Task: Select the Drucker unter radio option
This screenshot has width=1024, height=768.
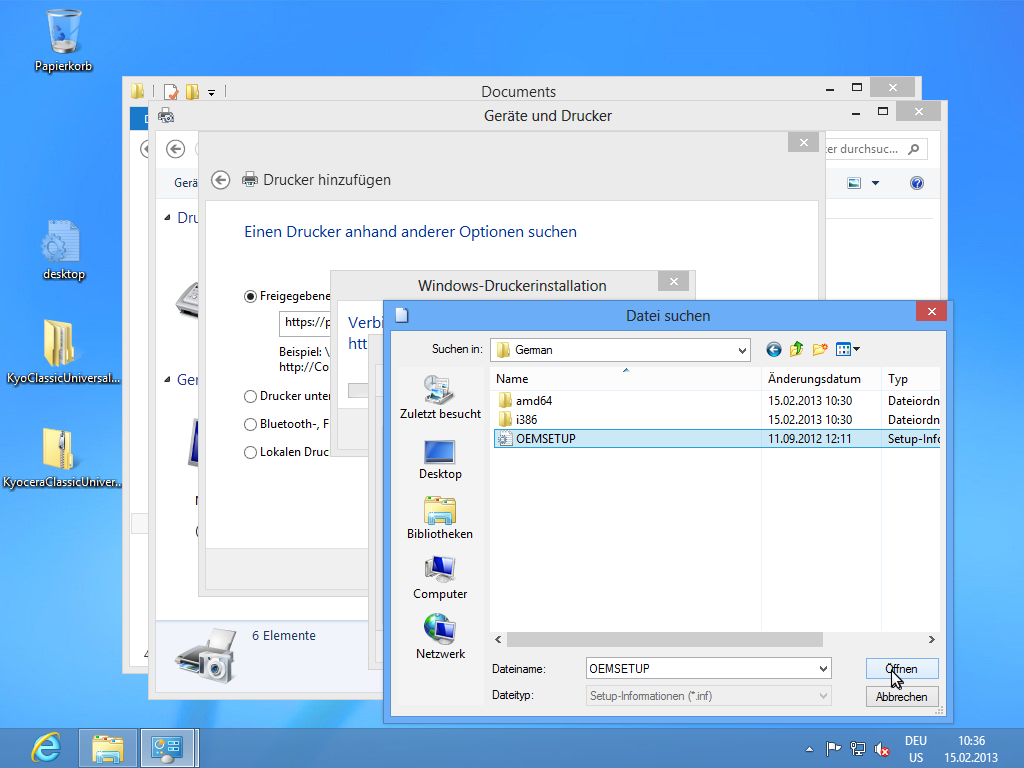Action: coord(250,396)
